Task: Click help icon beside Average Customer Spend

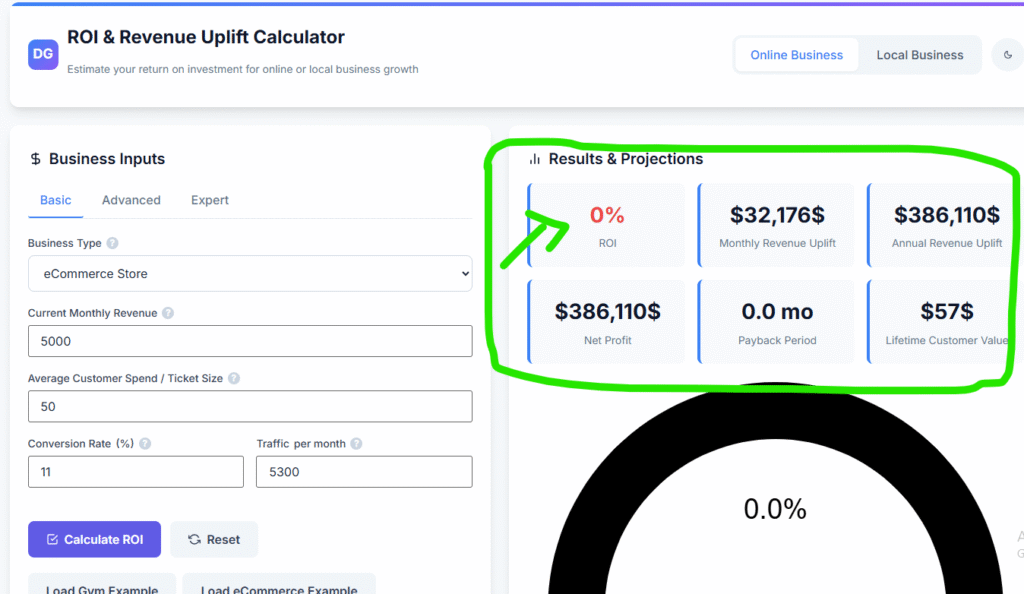Action: tap(234, 379)
